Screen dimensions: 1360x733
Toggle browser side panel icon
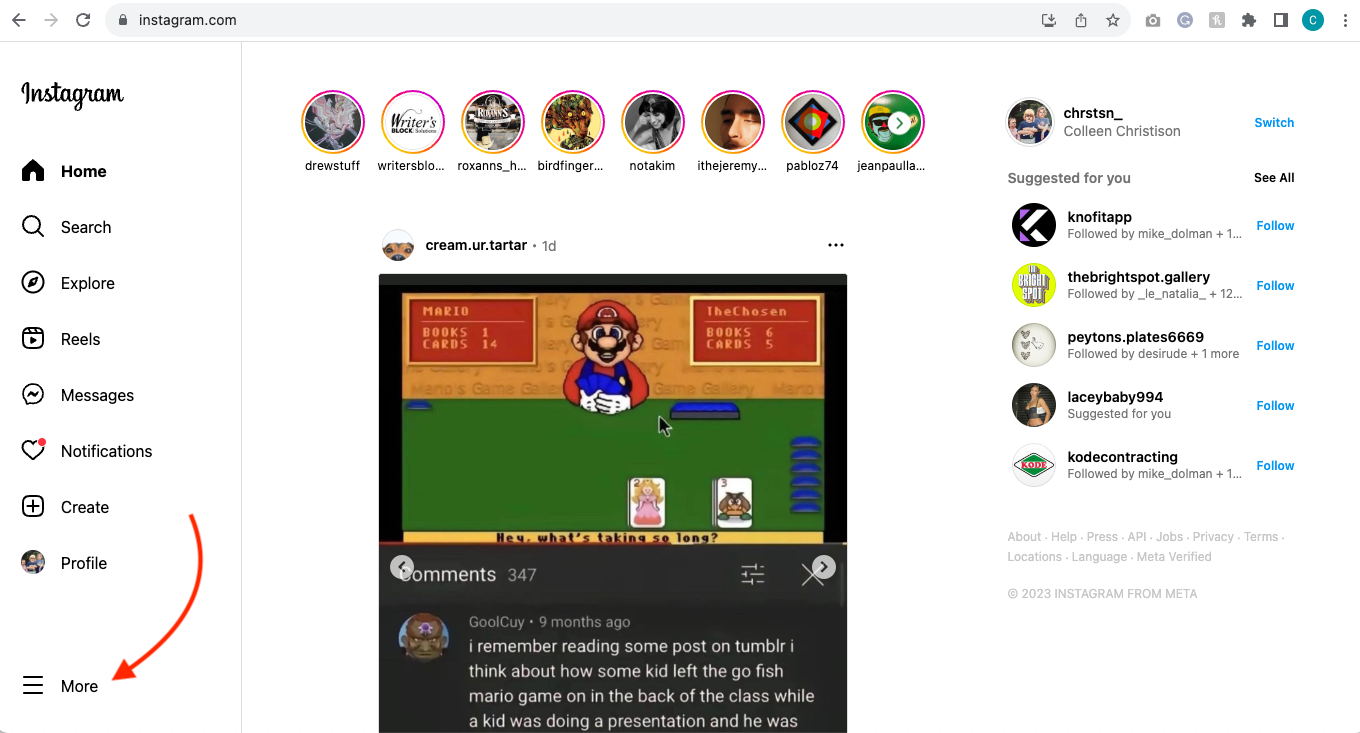(1280, 20)
